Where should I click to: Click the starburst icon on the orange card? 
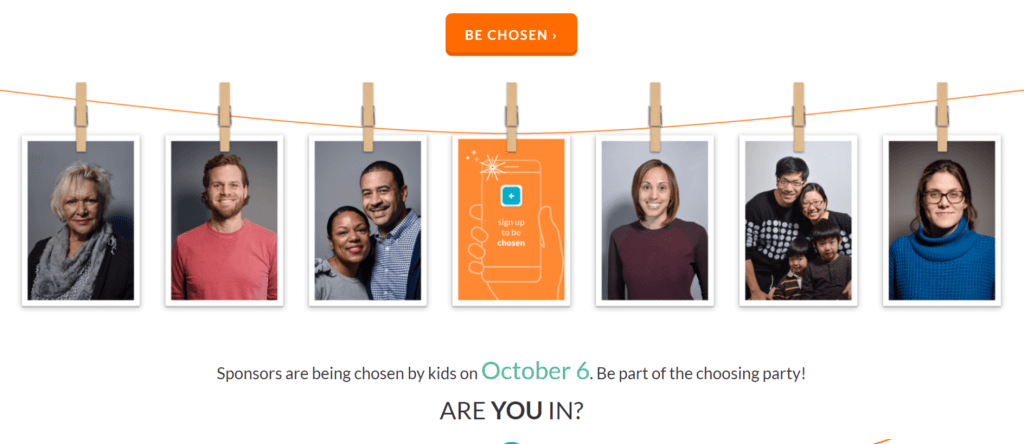490,165
